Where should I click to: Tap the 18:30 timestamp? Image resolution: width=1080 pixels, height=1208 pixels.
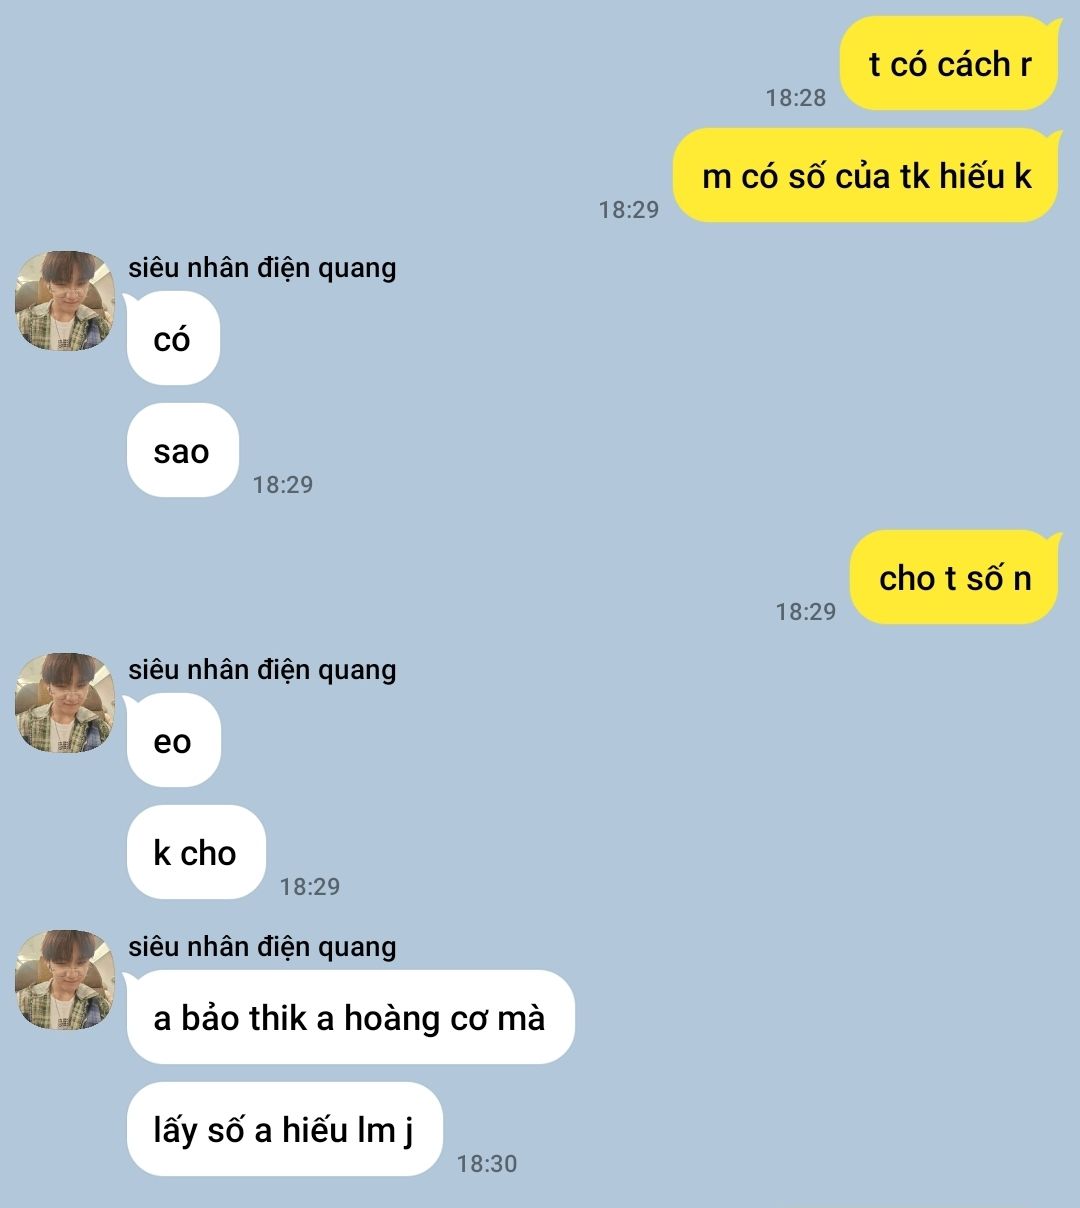pyautogui.click(x=487, y=1163)
